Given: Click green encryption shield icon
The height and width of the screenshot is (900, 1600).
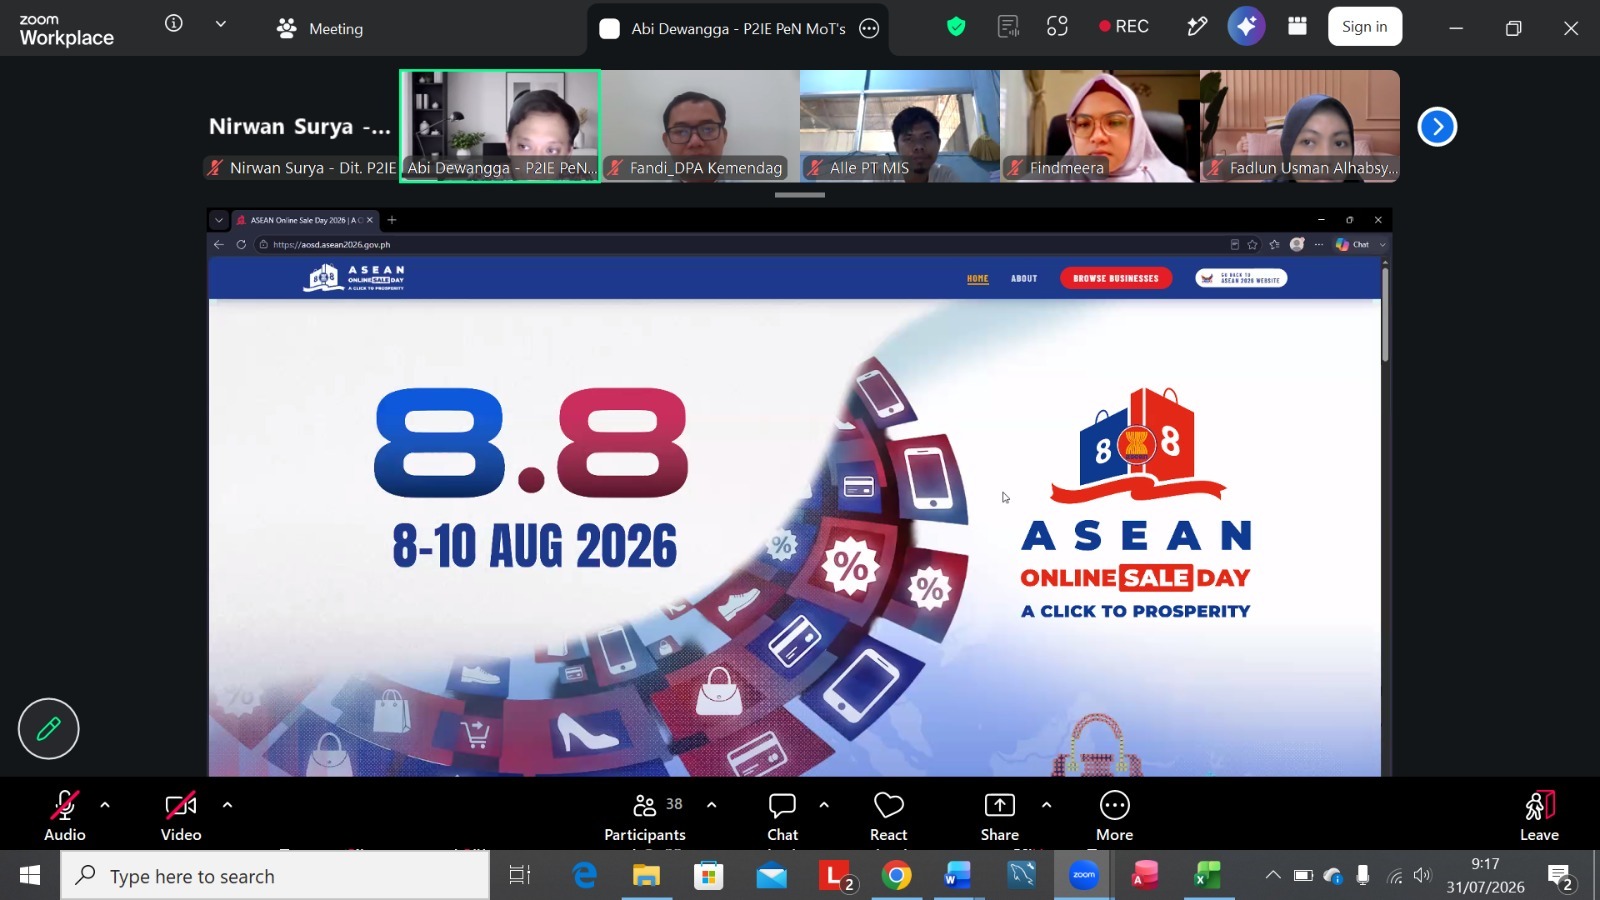Looking at the screenshot, I should coord(956,27).
